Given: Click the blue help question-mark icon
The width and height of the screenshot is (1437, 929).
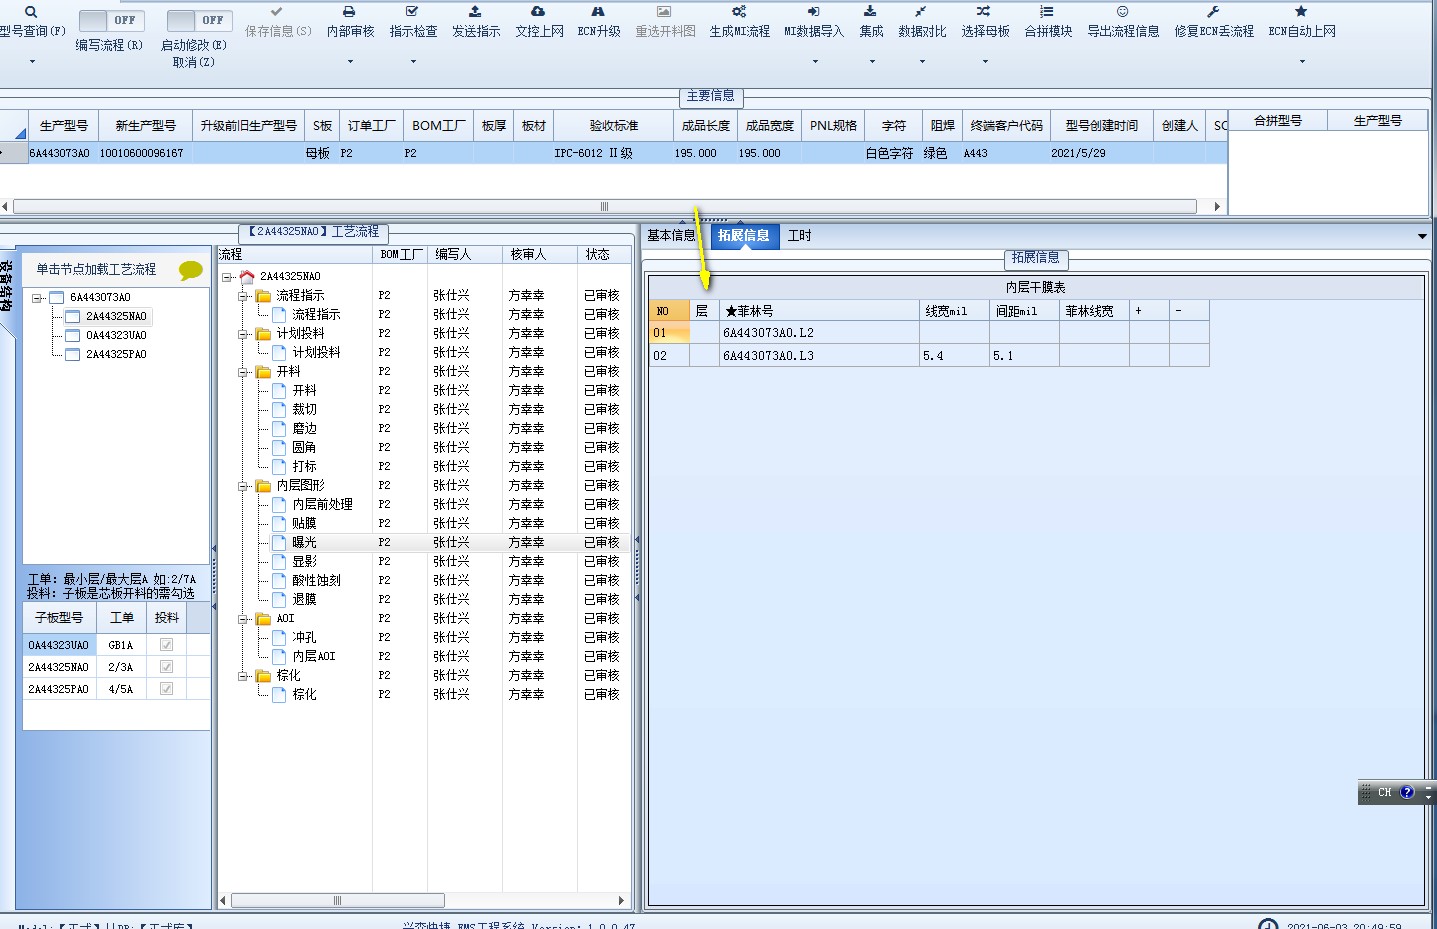Looking at the screenshot, I should point(1407,792).
